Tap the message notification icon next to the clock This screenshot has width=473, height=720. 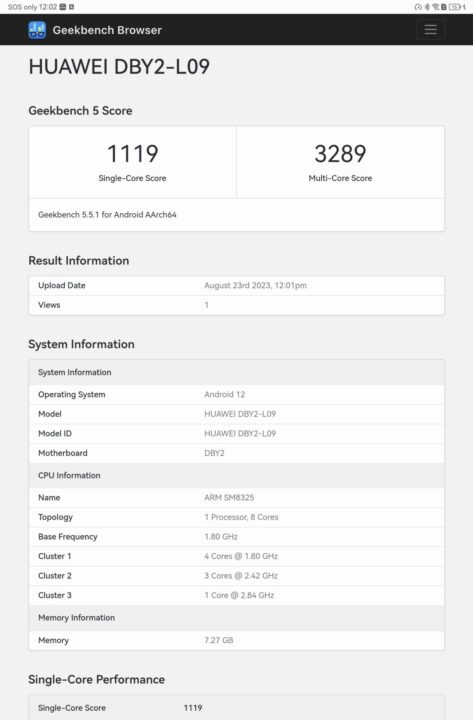click(63, 7)
